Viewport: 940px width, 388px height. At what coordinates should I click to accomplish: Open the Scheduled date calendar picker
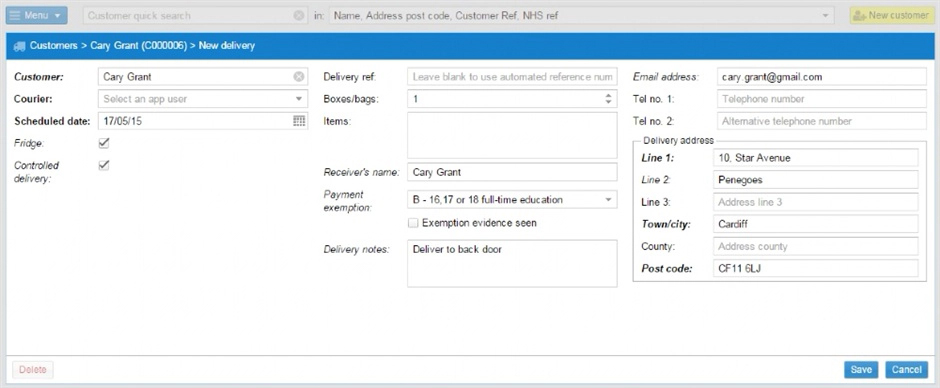[299, 121]
